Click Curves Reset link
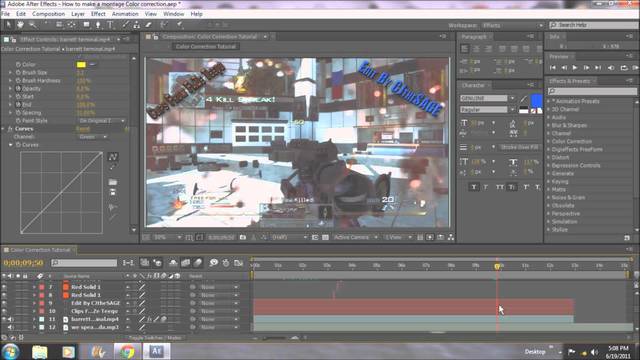The width and height of the screenshot is (640, 360). coord(83,129)
